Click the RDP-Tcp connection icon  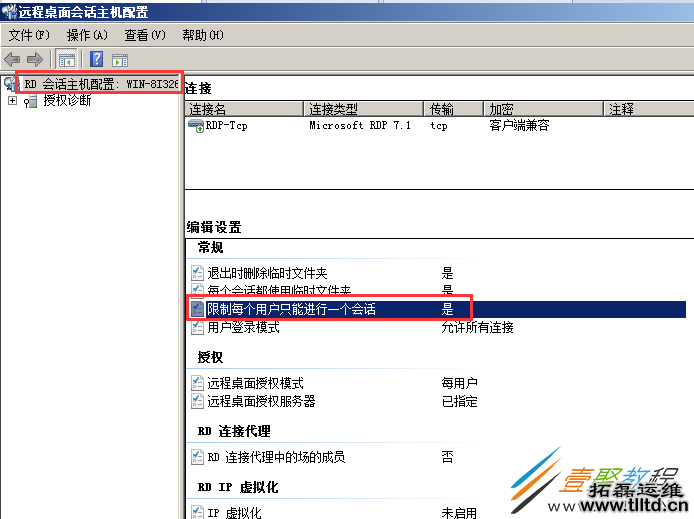(196, 126)
